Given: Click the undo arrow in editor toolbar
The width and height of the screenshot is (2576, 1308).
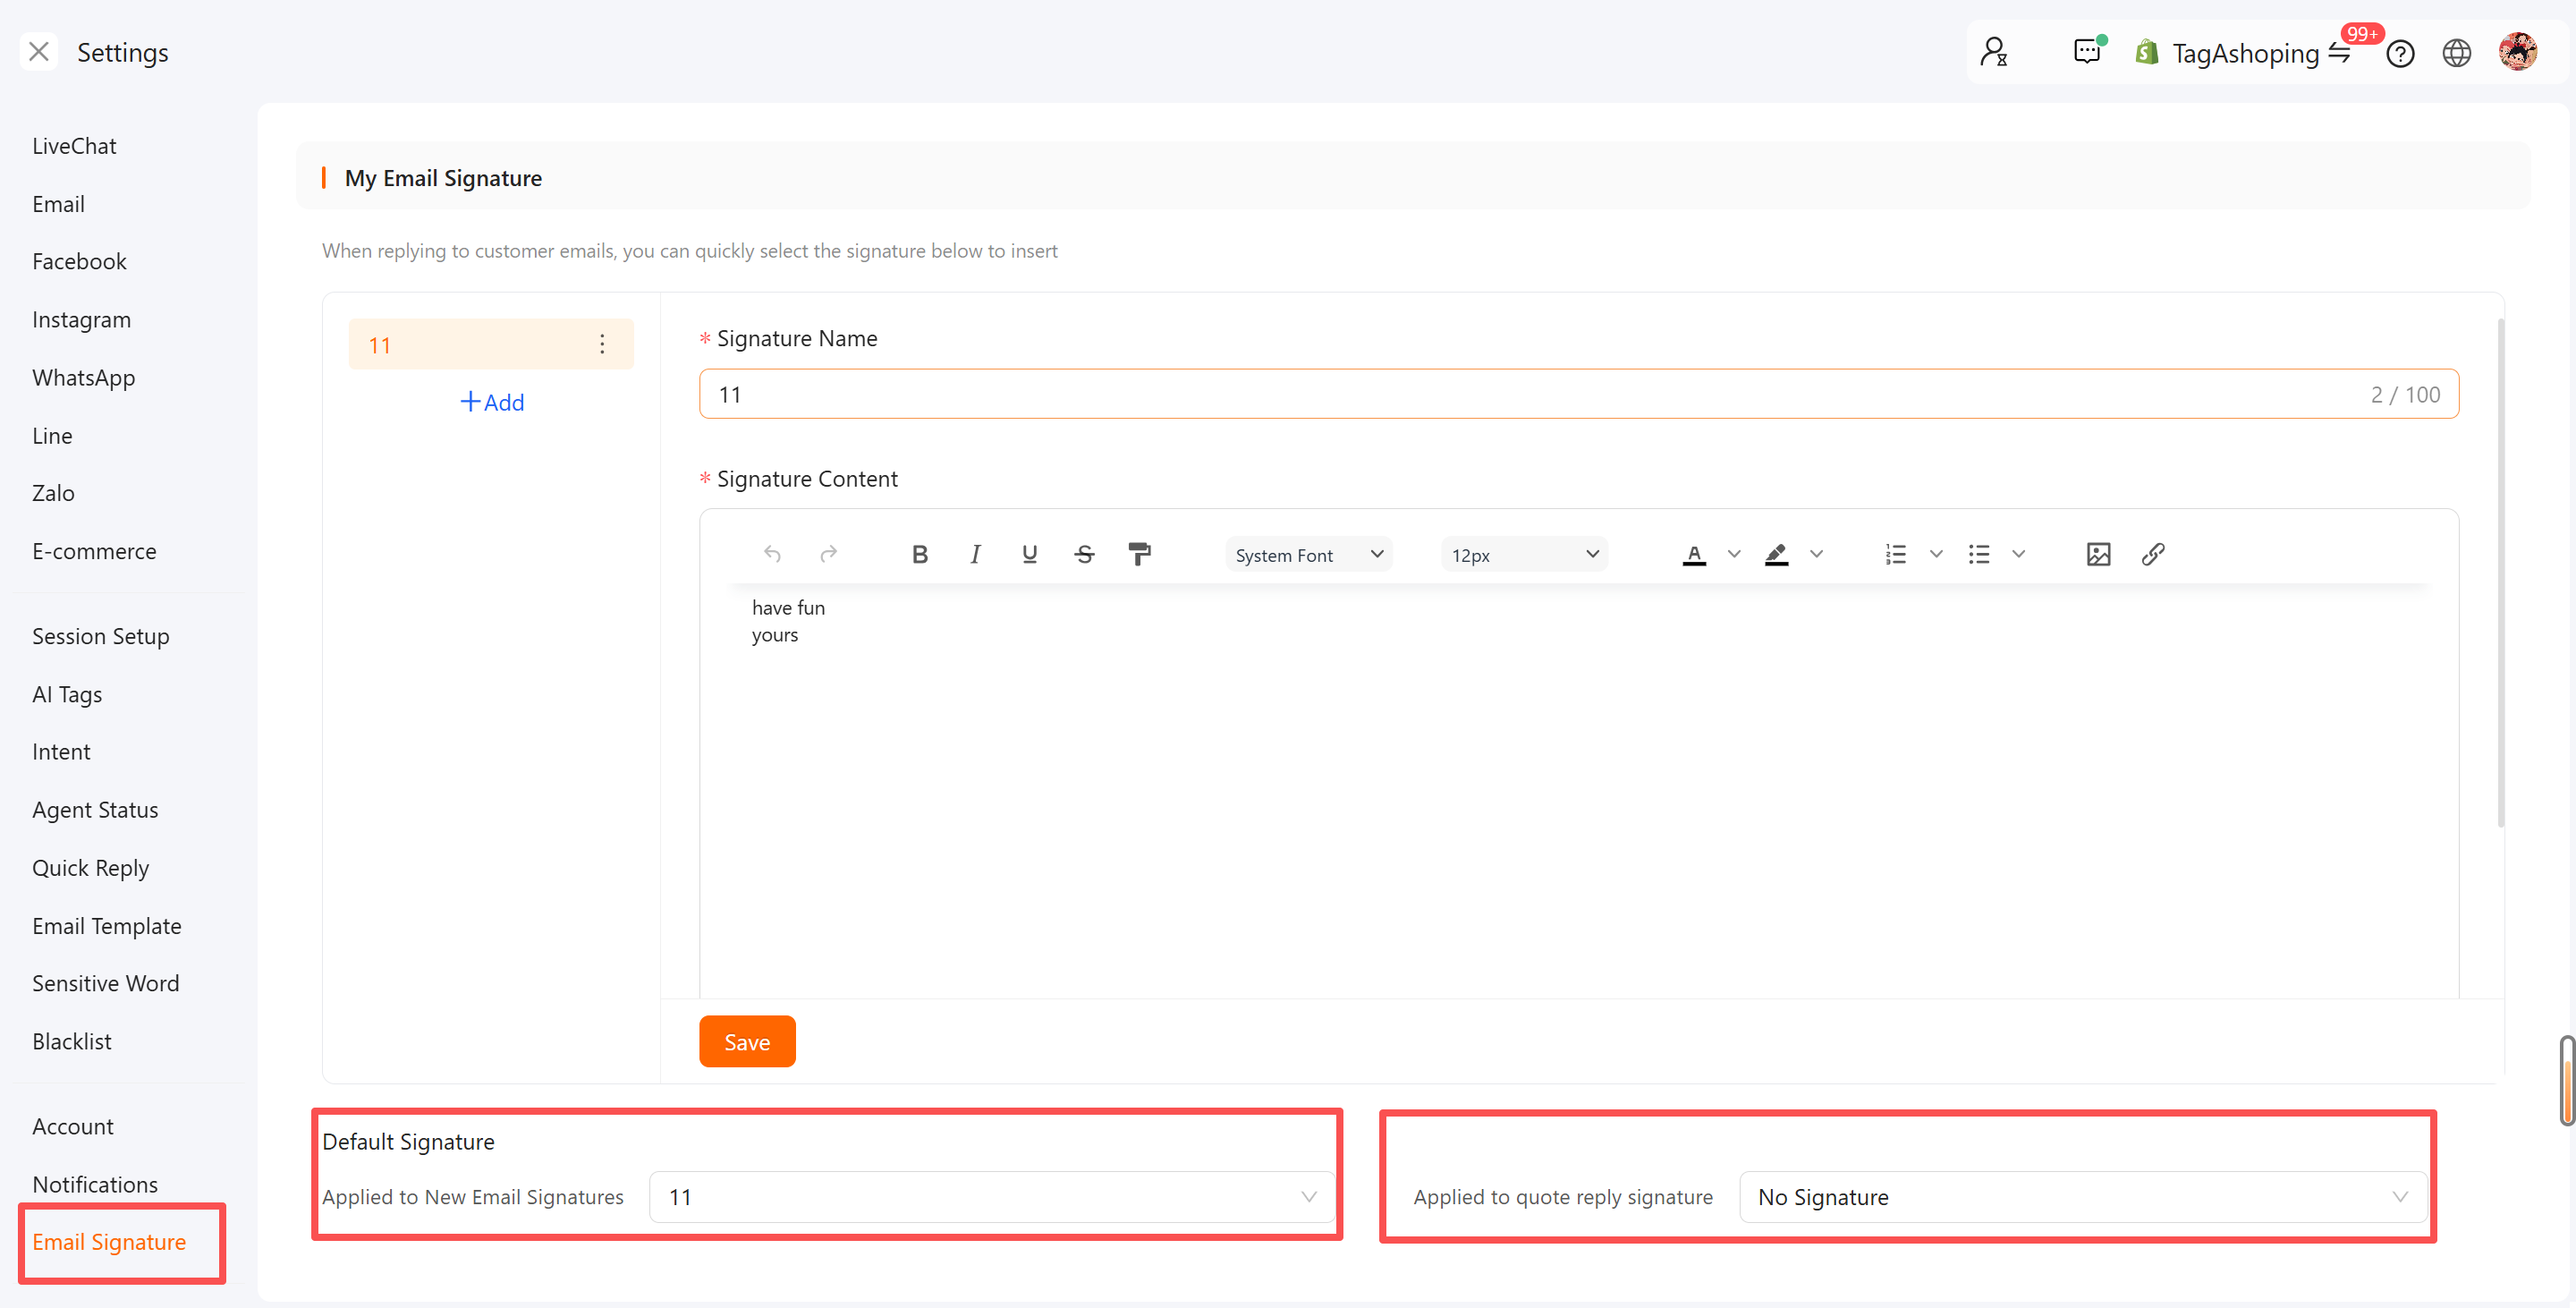Looking at the screenshot, I should [x=772, y=554].
